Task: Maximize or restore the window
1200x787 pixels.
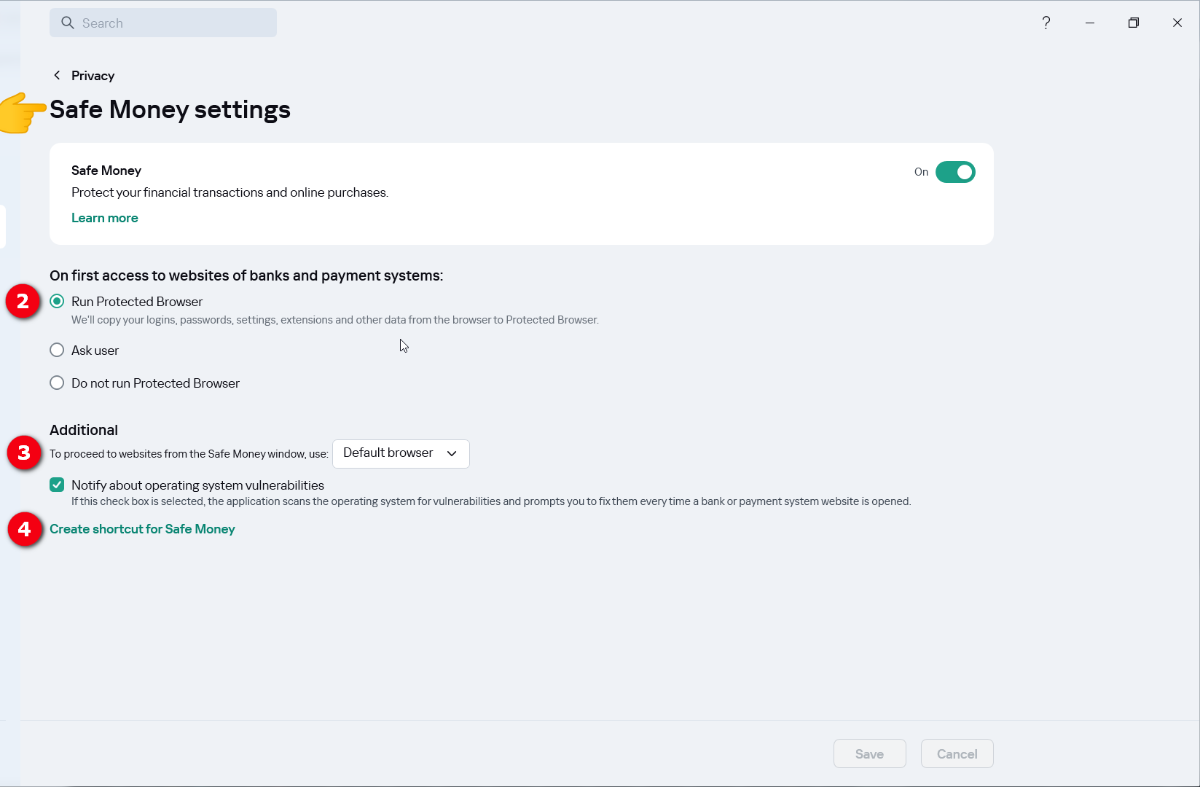Action: coord(1133,23)
